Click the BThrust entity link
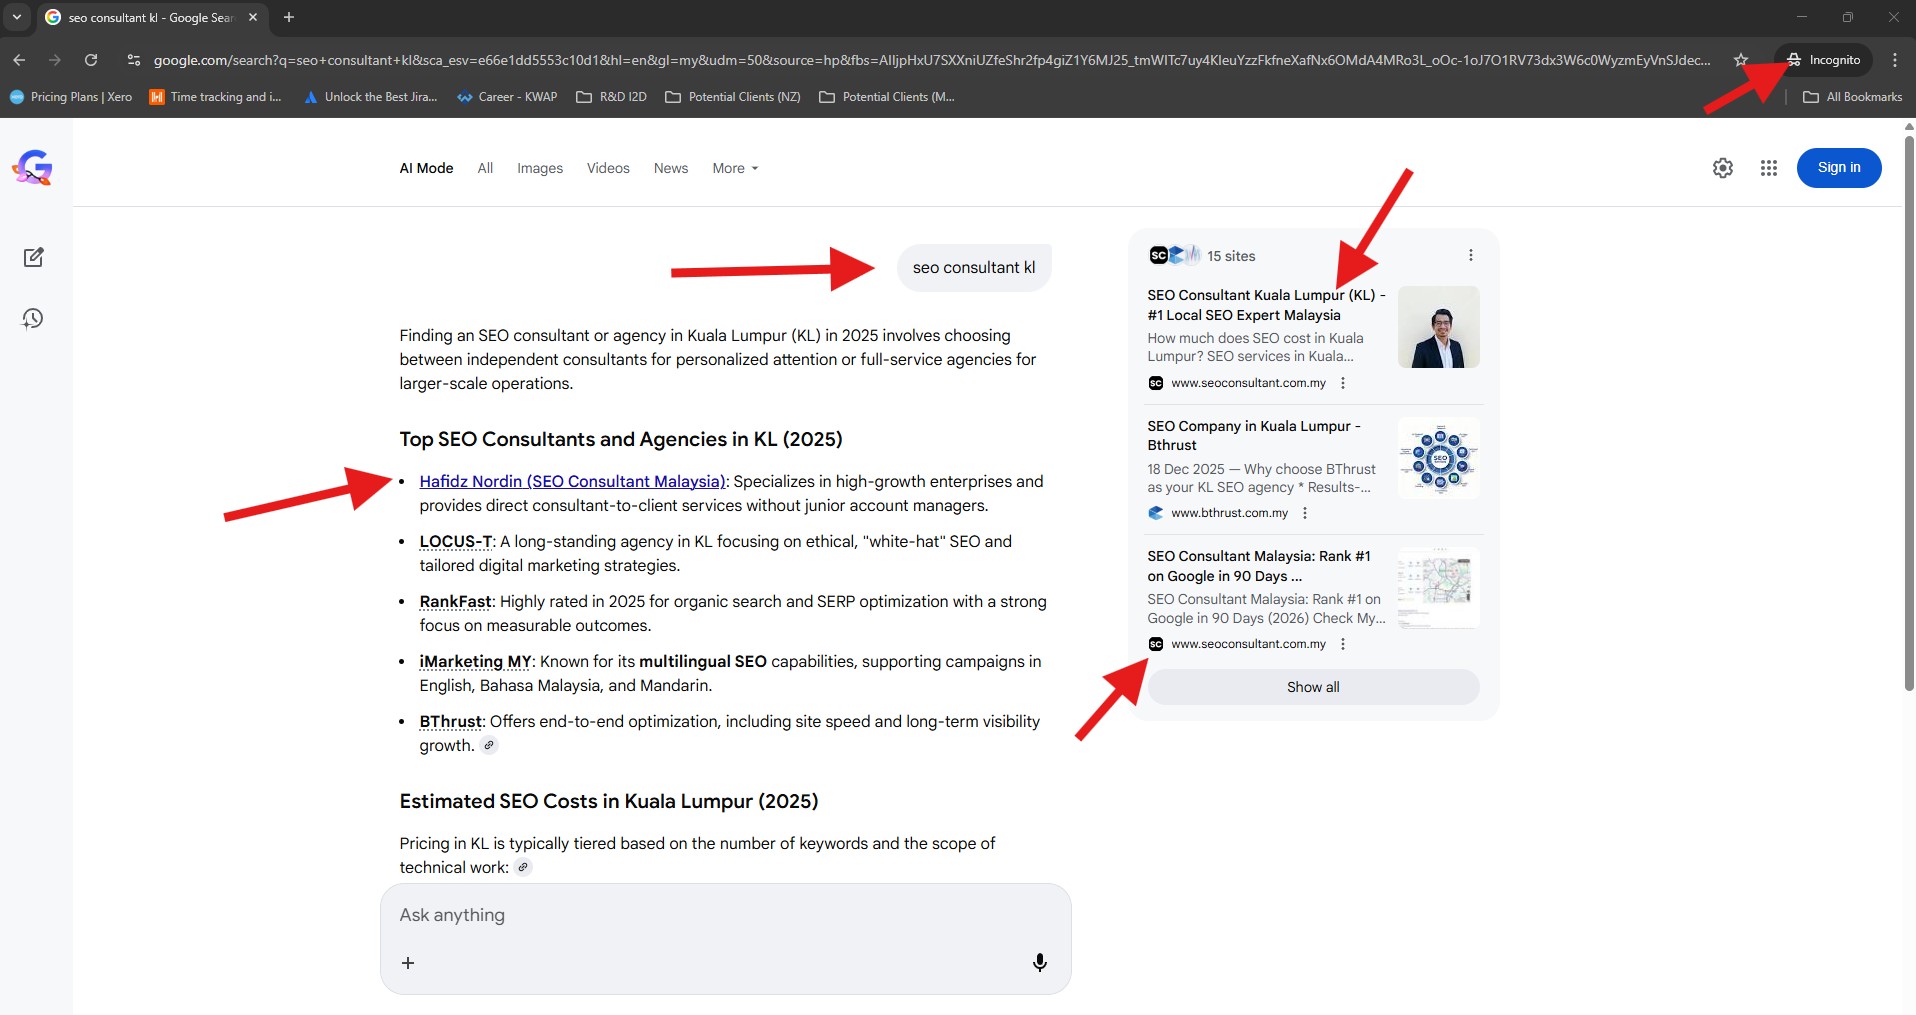 (x=451, y=721)
